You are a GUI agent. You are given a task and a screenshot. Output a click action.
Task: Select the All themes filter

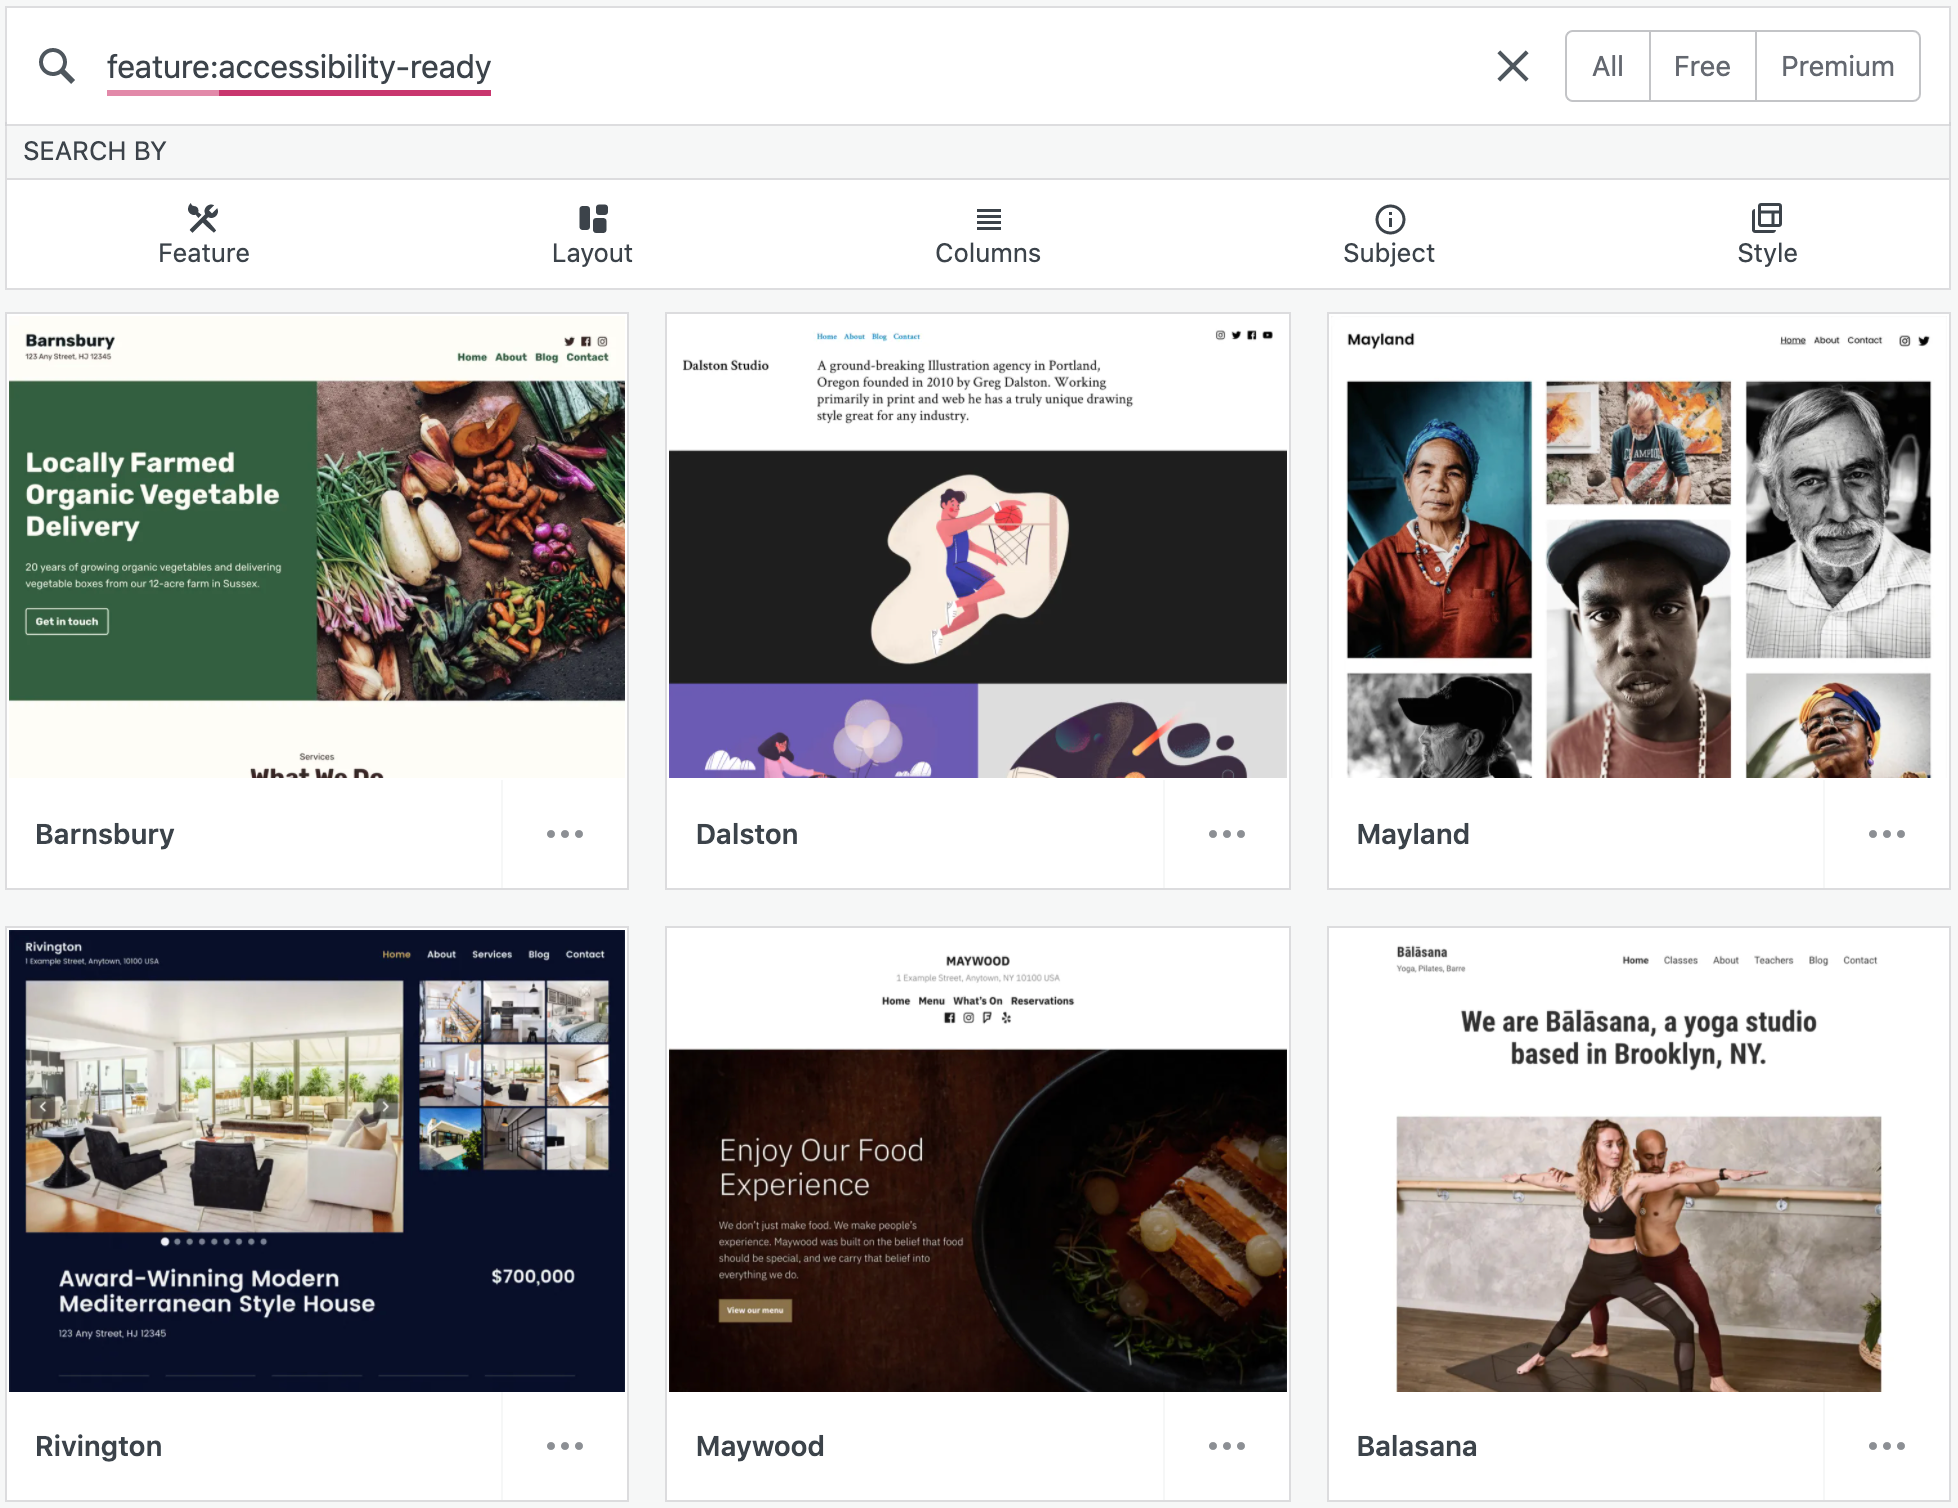(x=1607, y=66)
